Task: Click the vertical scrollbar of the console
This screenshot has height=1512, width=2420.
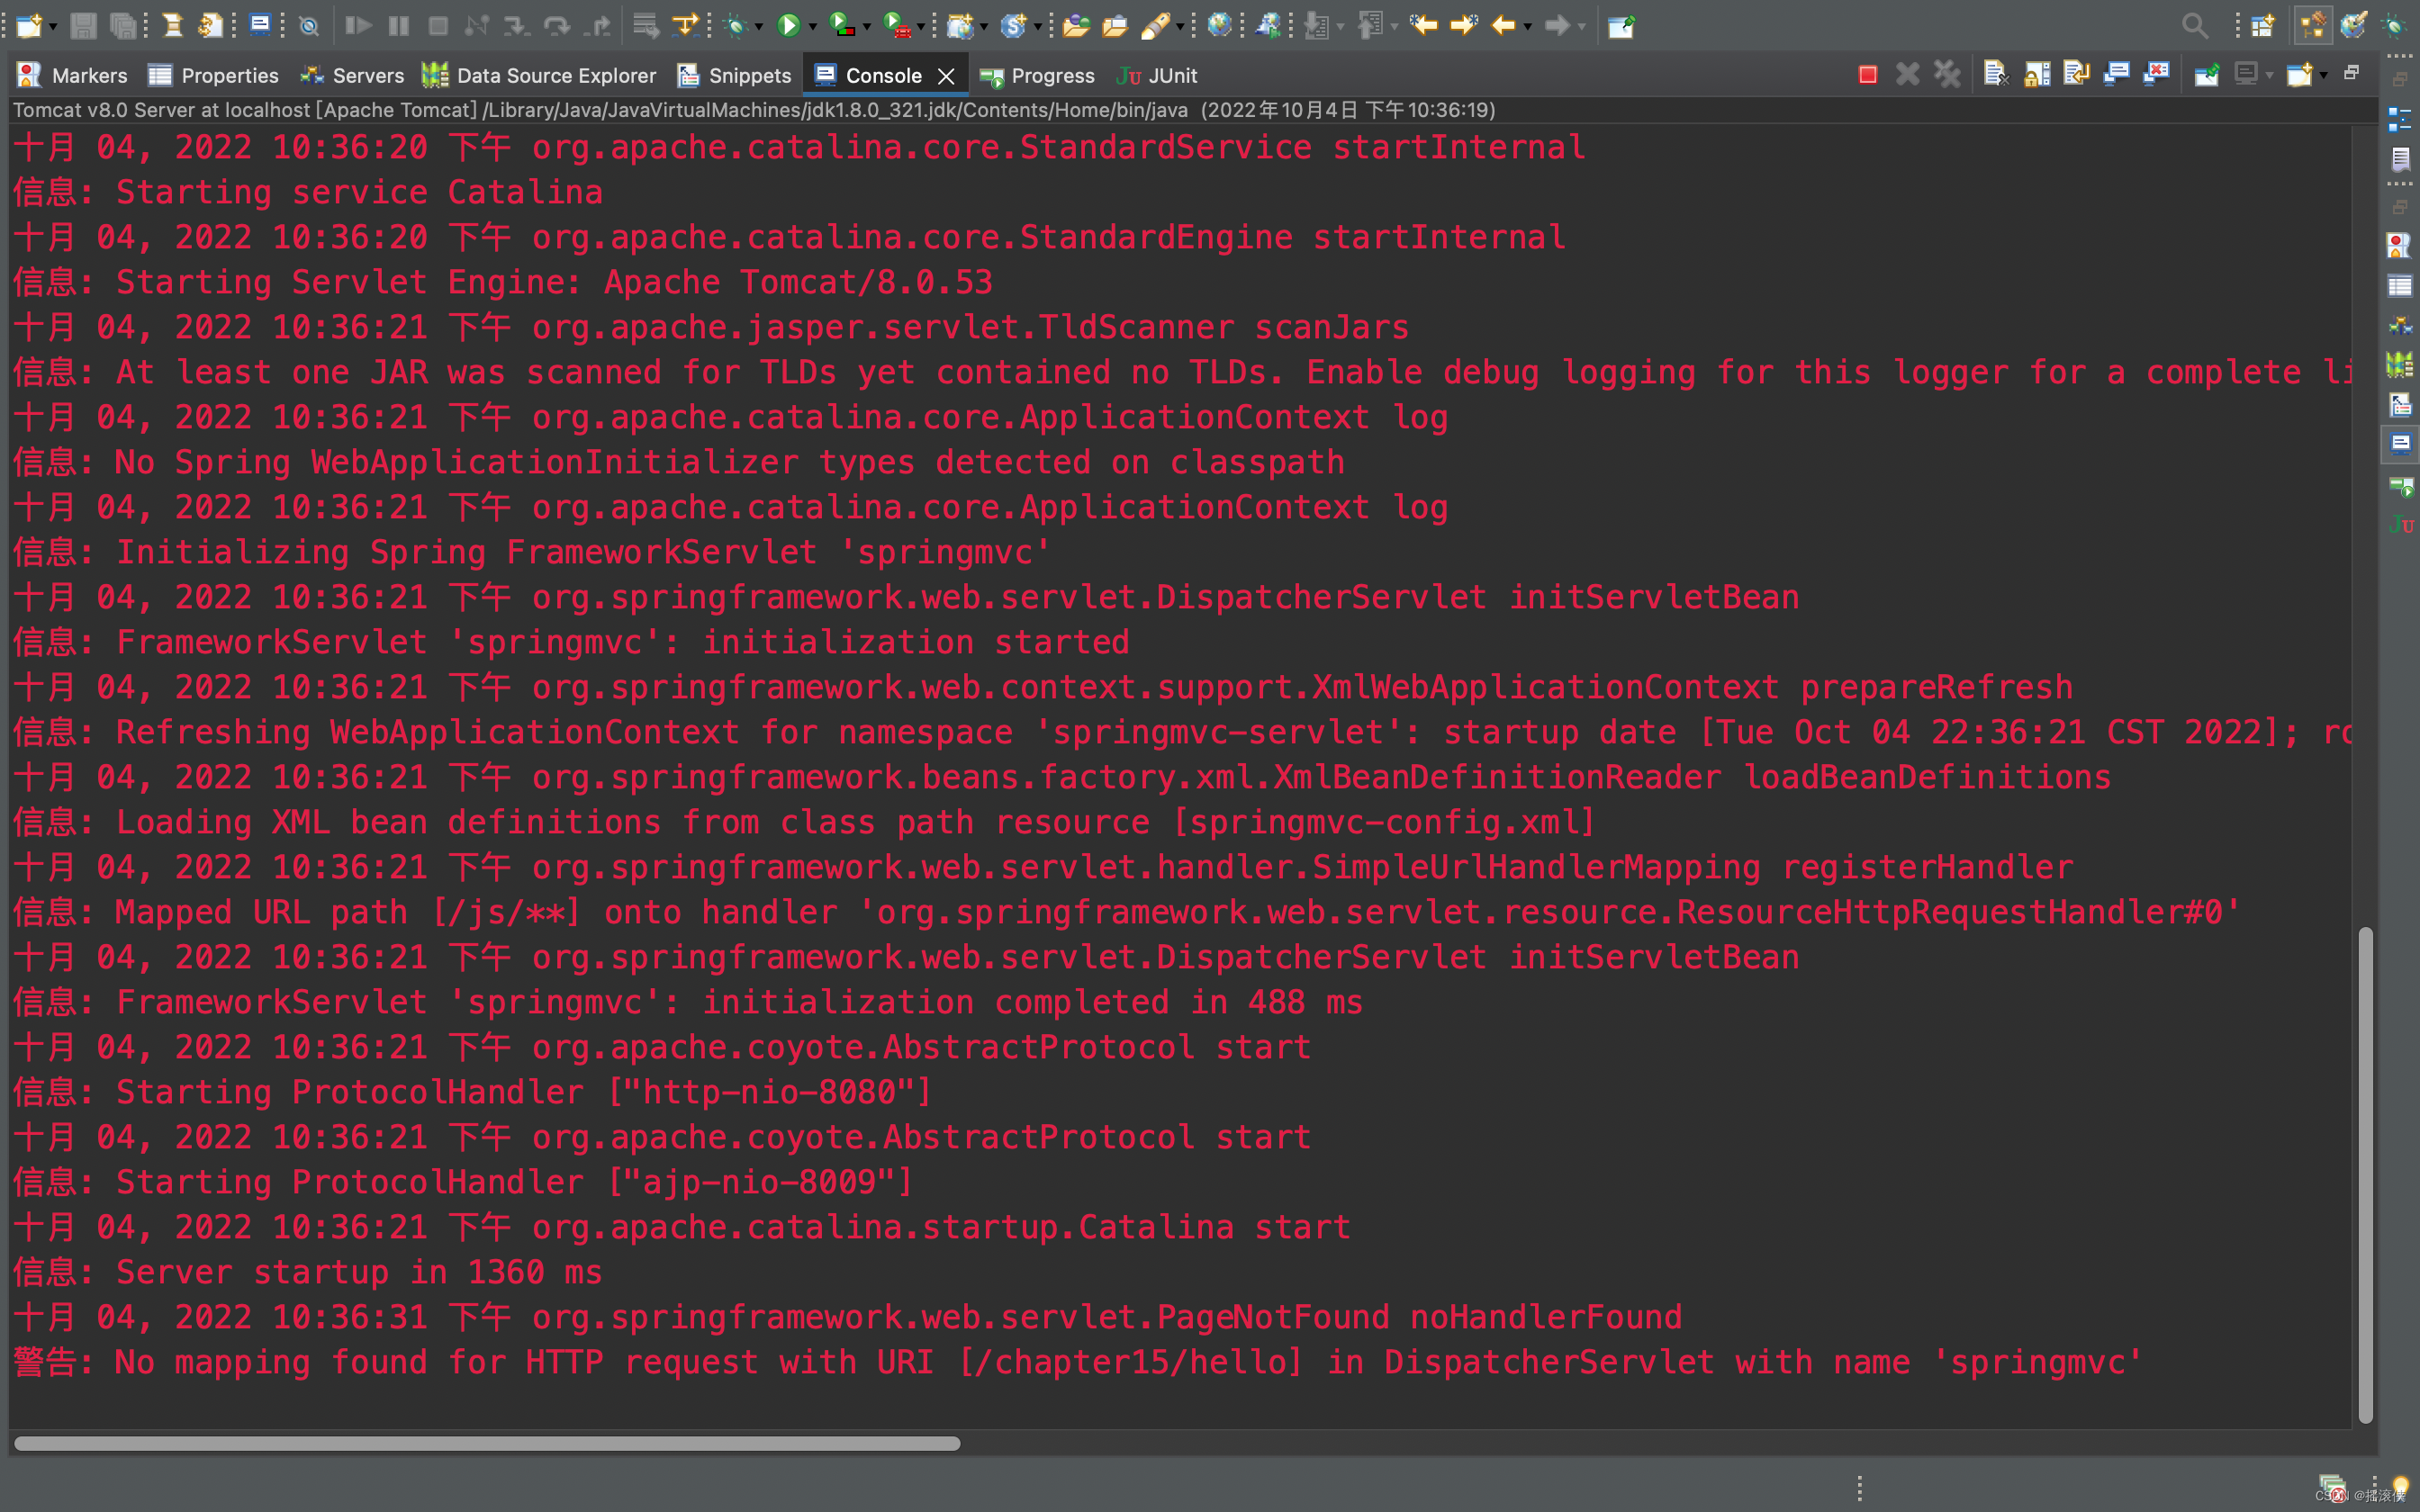Action: coord(2365,1175)
